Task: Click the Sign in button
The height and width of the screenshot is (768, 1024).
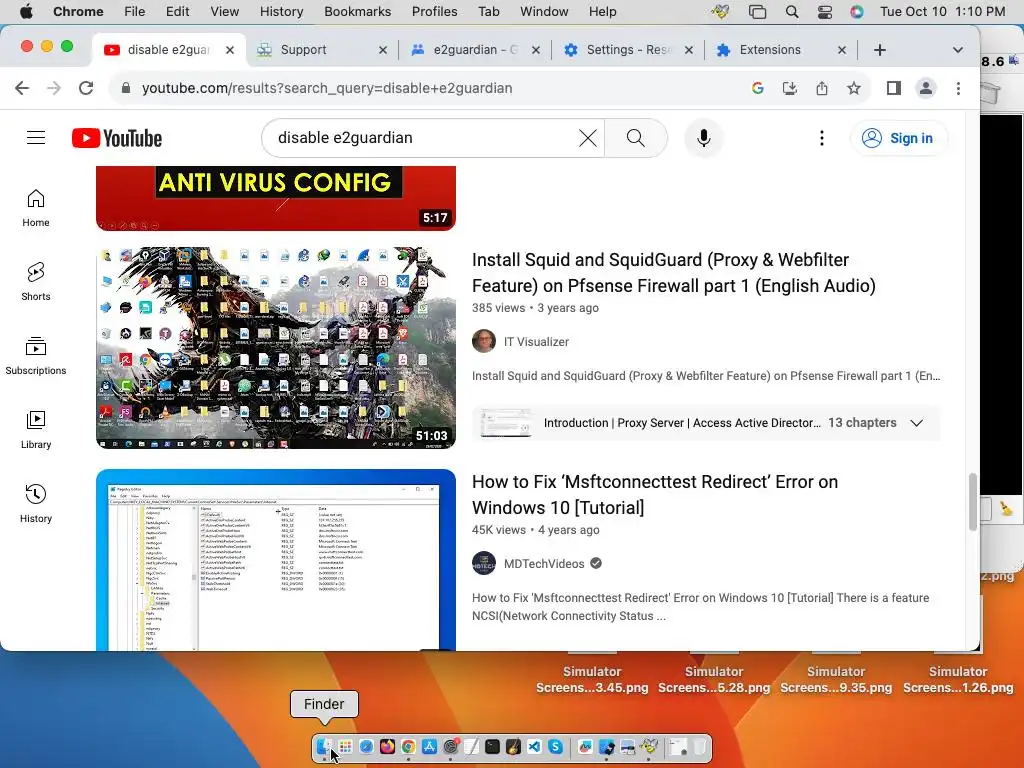Action: coord(899,138)
